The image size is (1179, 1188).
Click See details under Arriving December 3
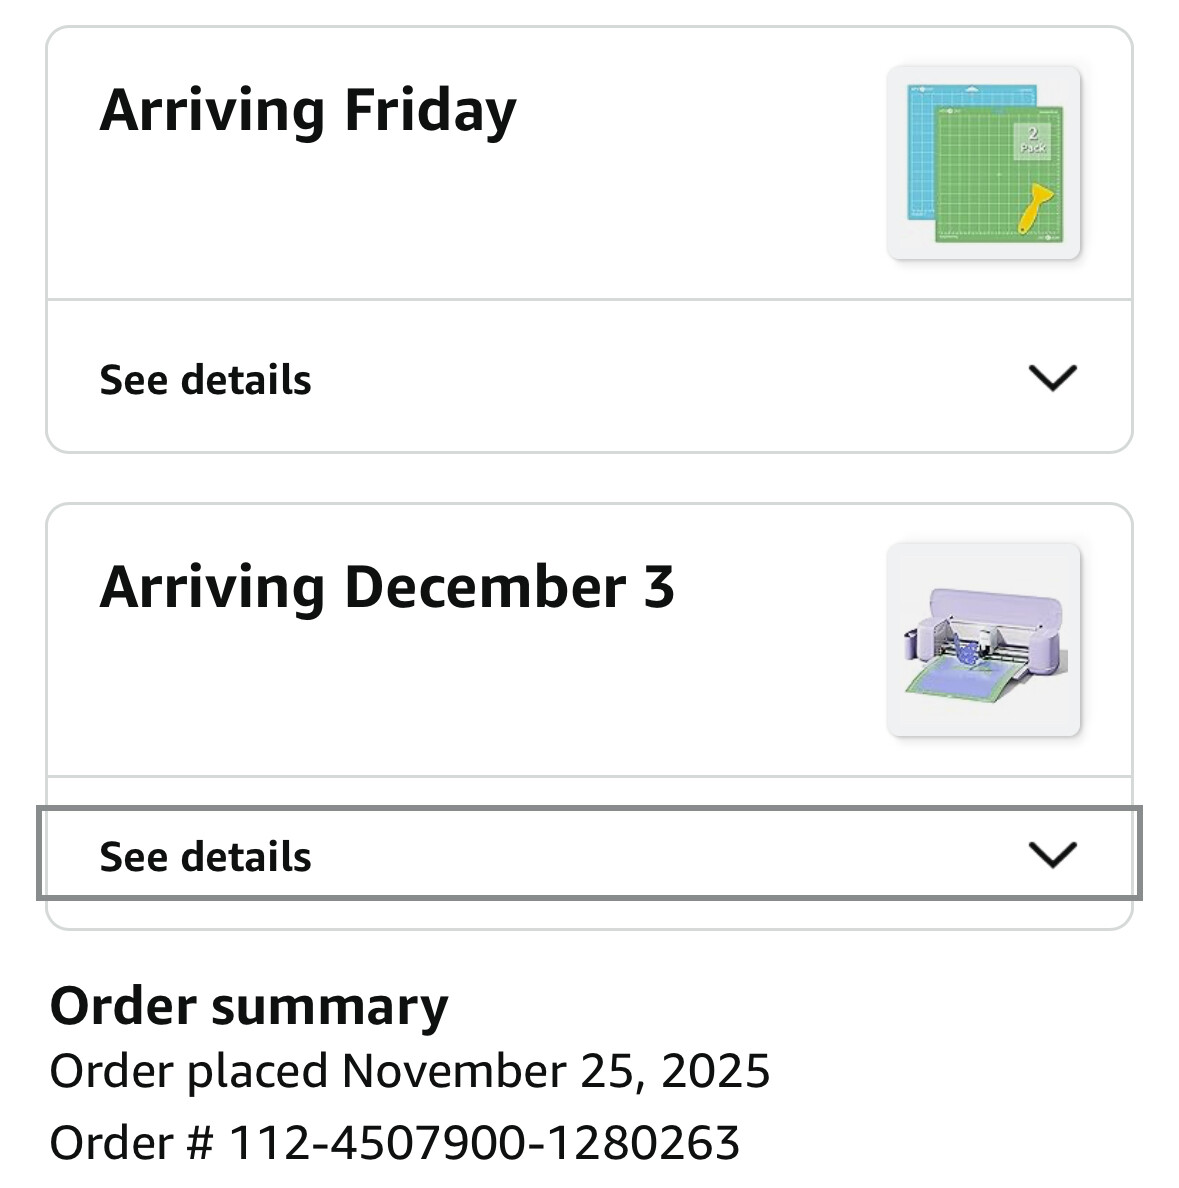coord(205,857)
